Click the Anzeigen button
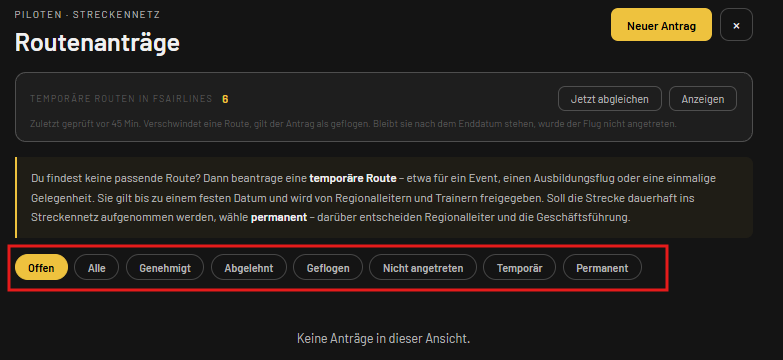Screen dimensions: 783x360 [703, 99]
